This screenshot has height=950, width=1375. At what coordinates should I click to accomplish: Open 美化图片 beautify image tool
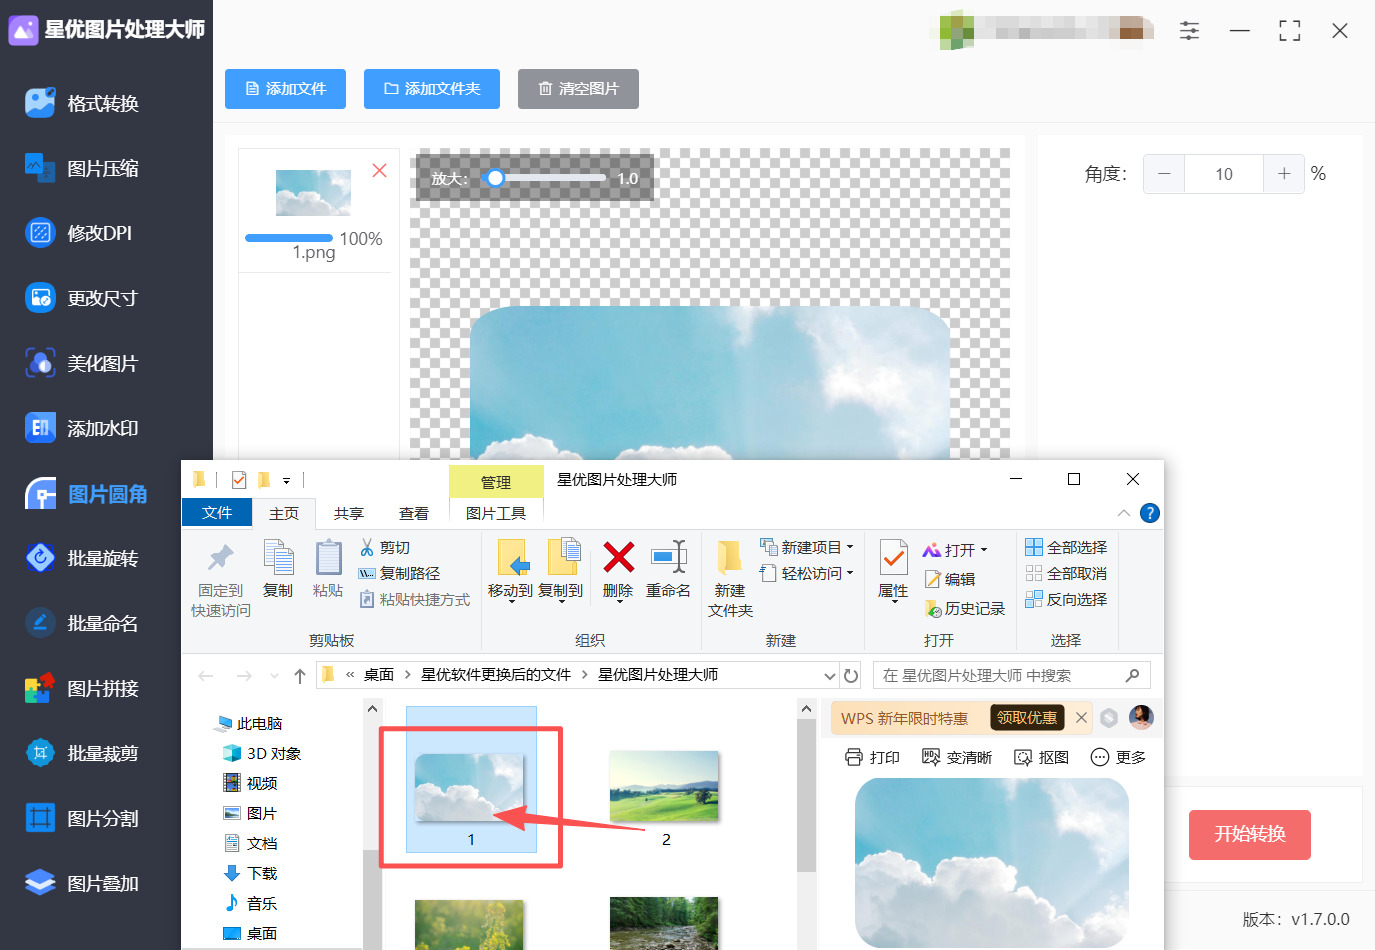tap(82, 363)
